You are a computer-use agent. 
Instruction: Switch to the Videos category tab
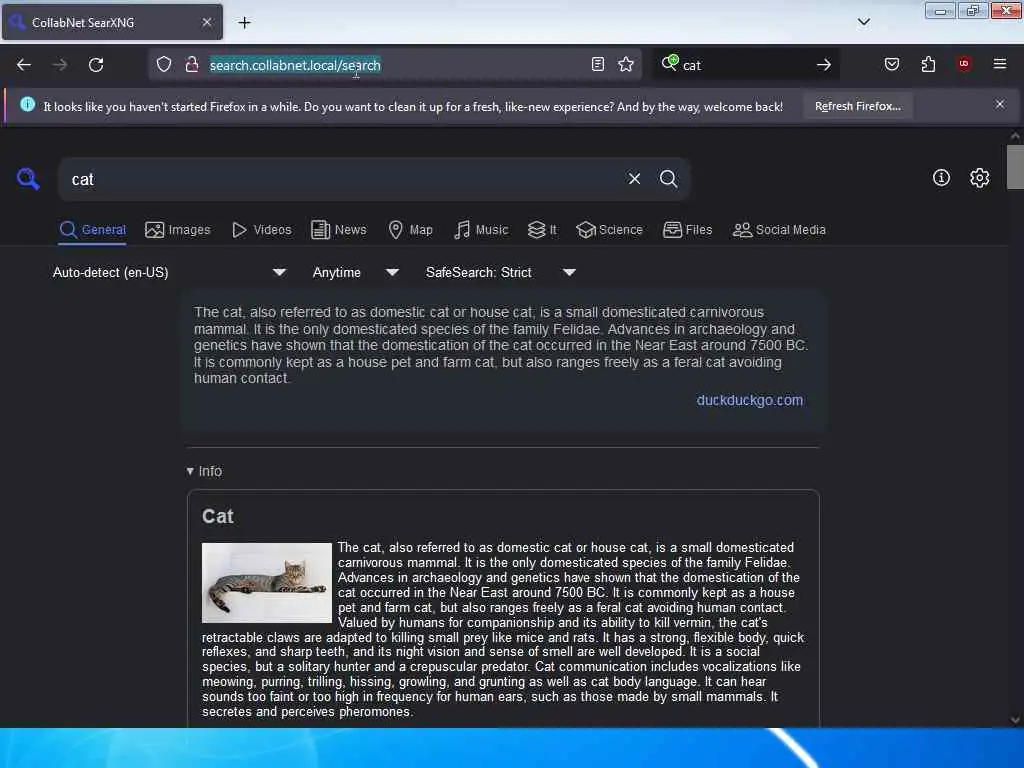pyautogui.click(x=261, y=230)
